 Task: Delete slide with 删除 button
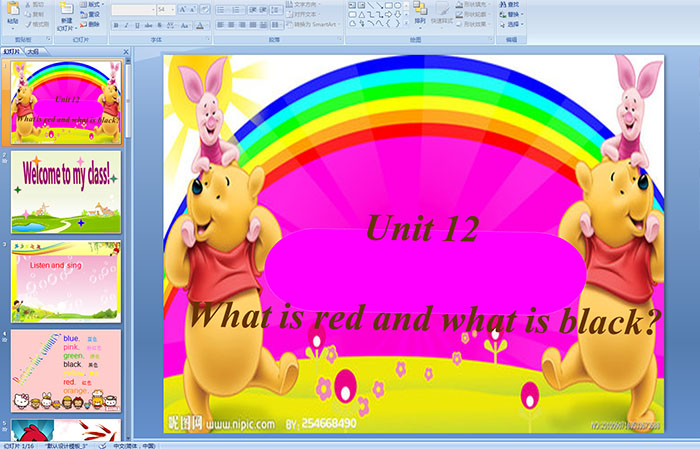tap(90, 24)
